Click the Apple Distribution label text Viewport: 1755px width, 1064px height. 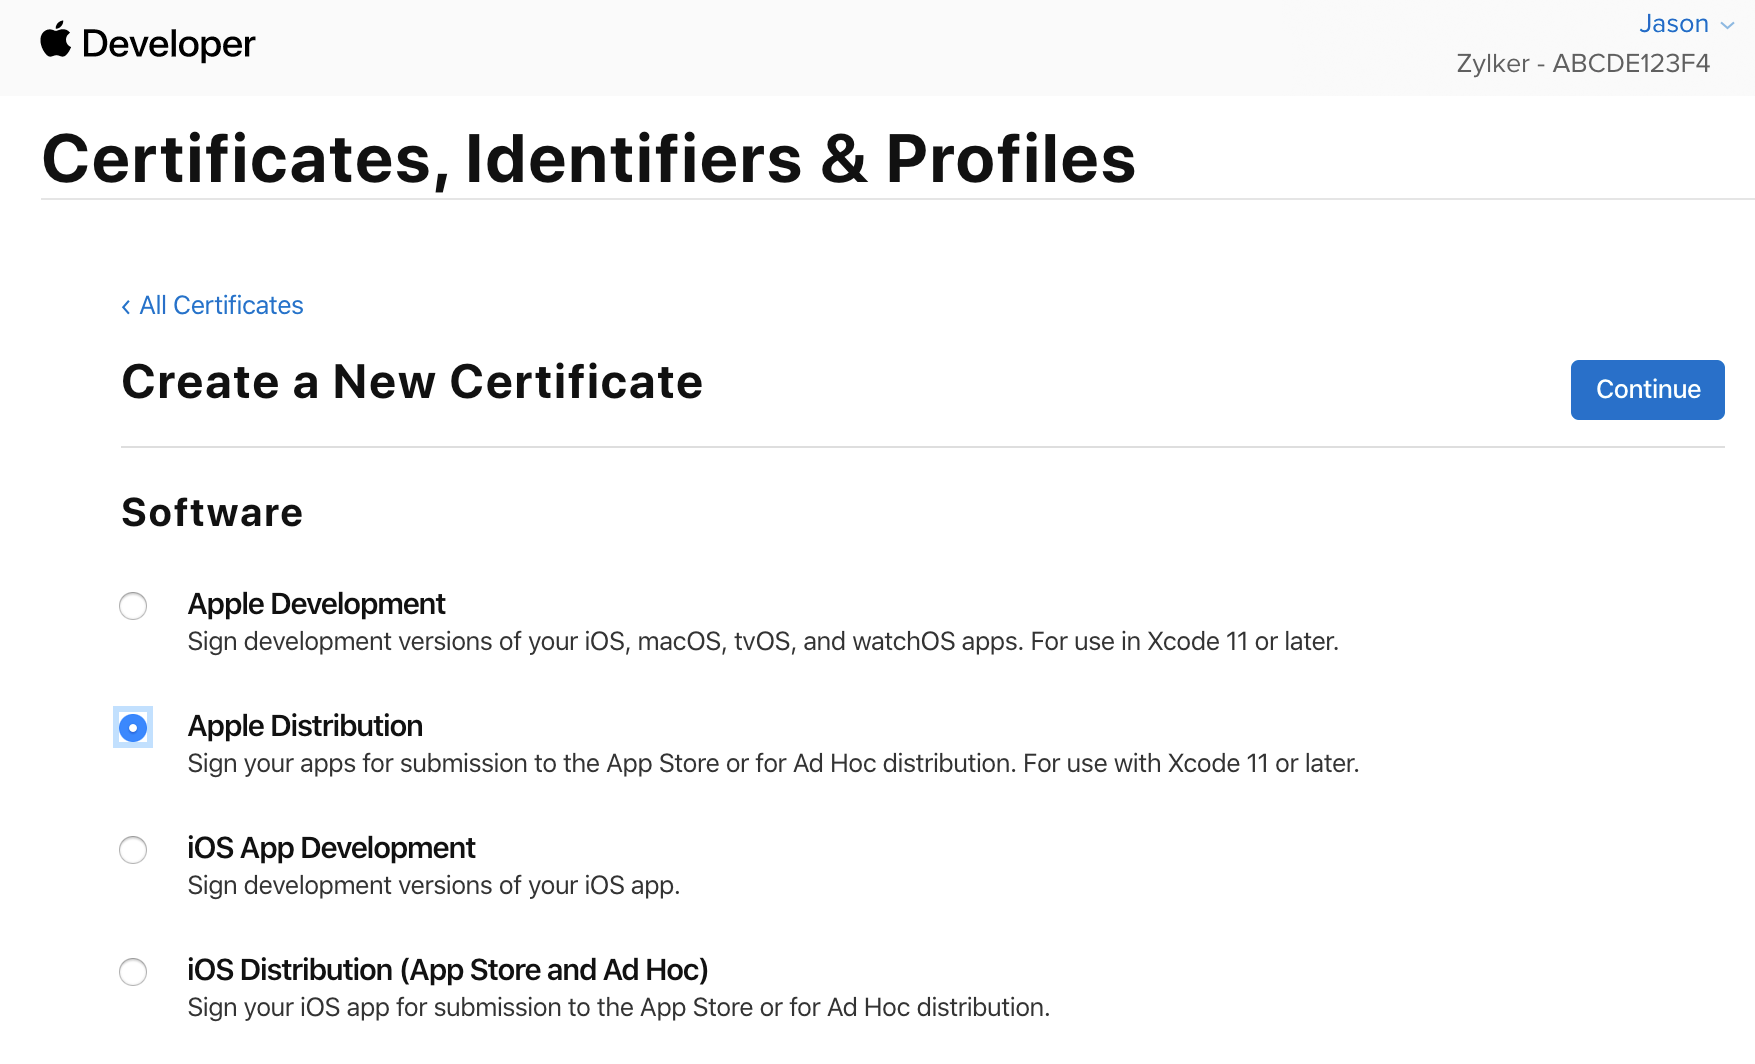(x=304, y=726)
